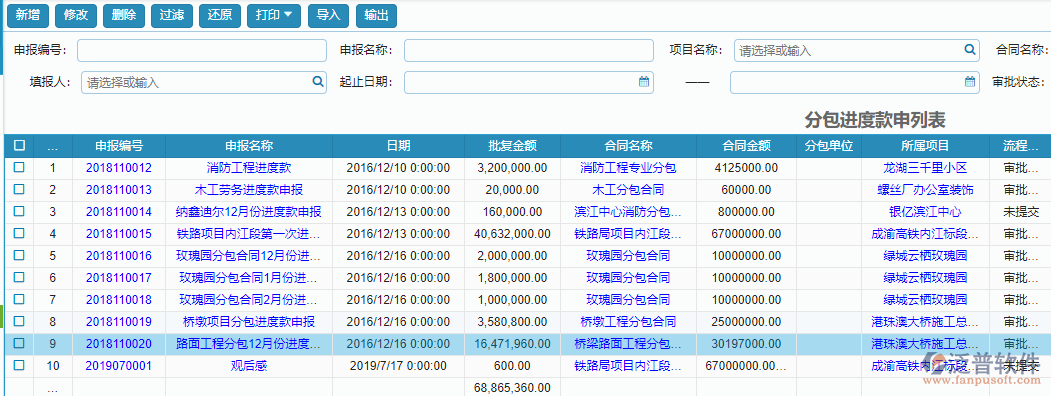Open the 项目名称 combo box

pyautogui.click(x=857, y=50)
